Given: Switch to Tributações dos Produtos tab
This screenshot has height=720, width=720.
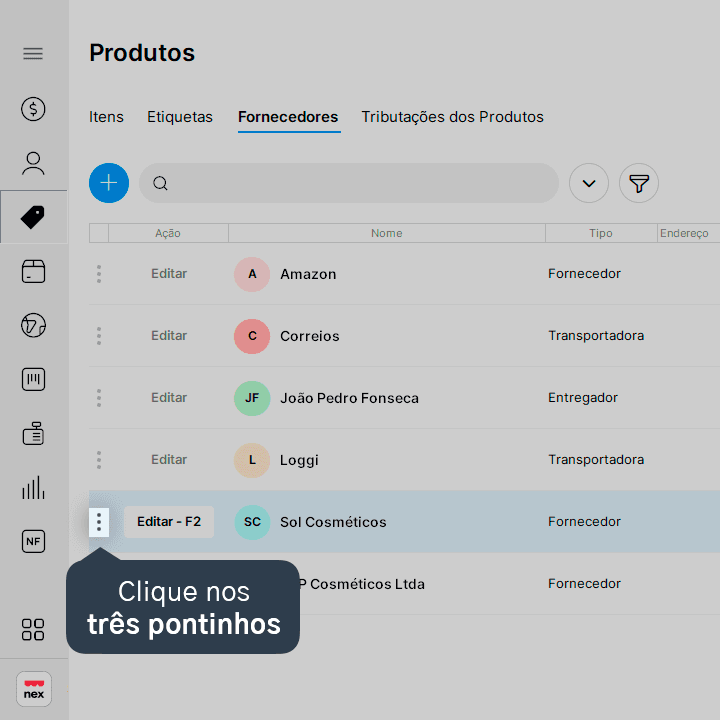Looking at the screenshot, I should (x=452, y=117).
